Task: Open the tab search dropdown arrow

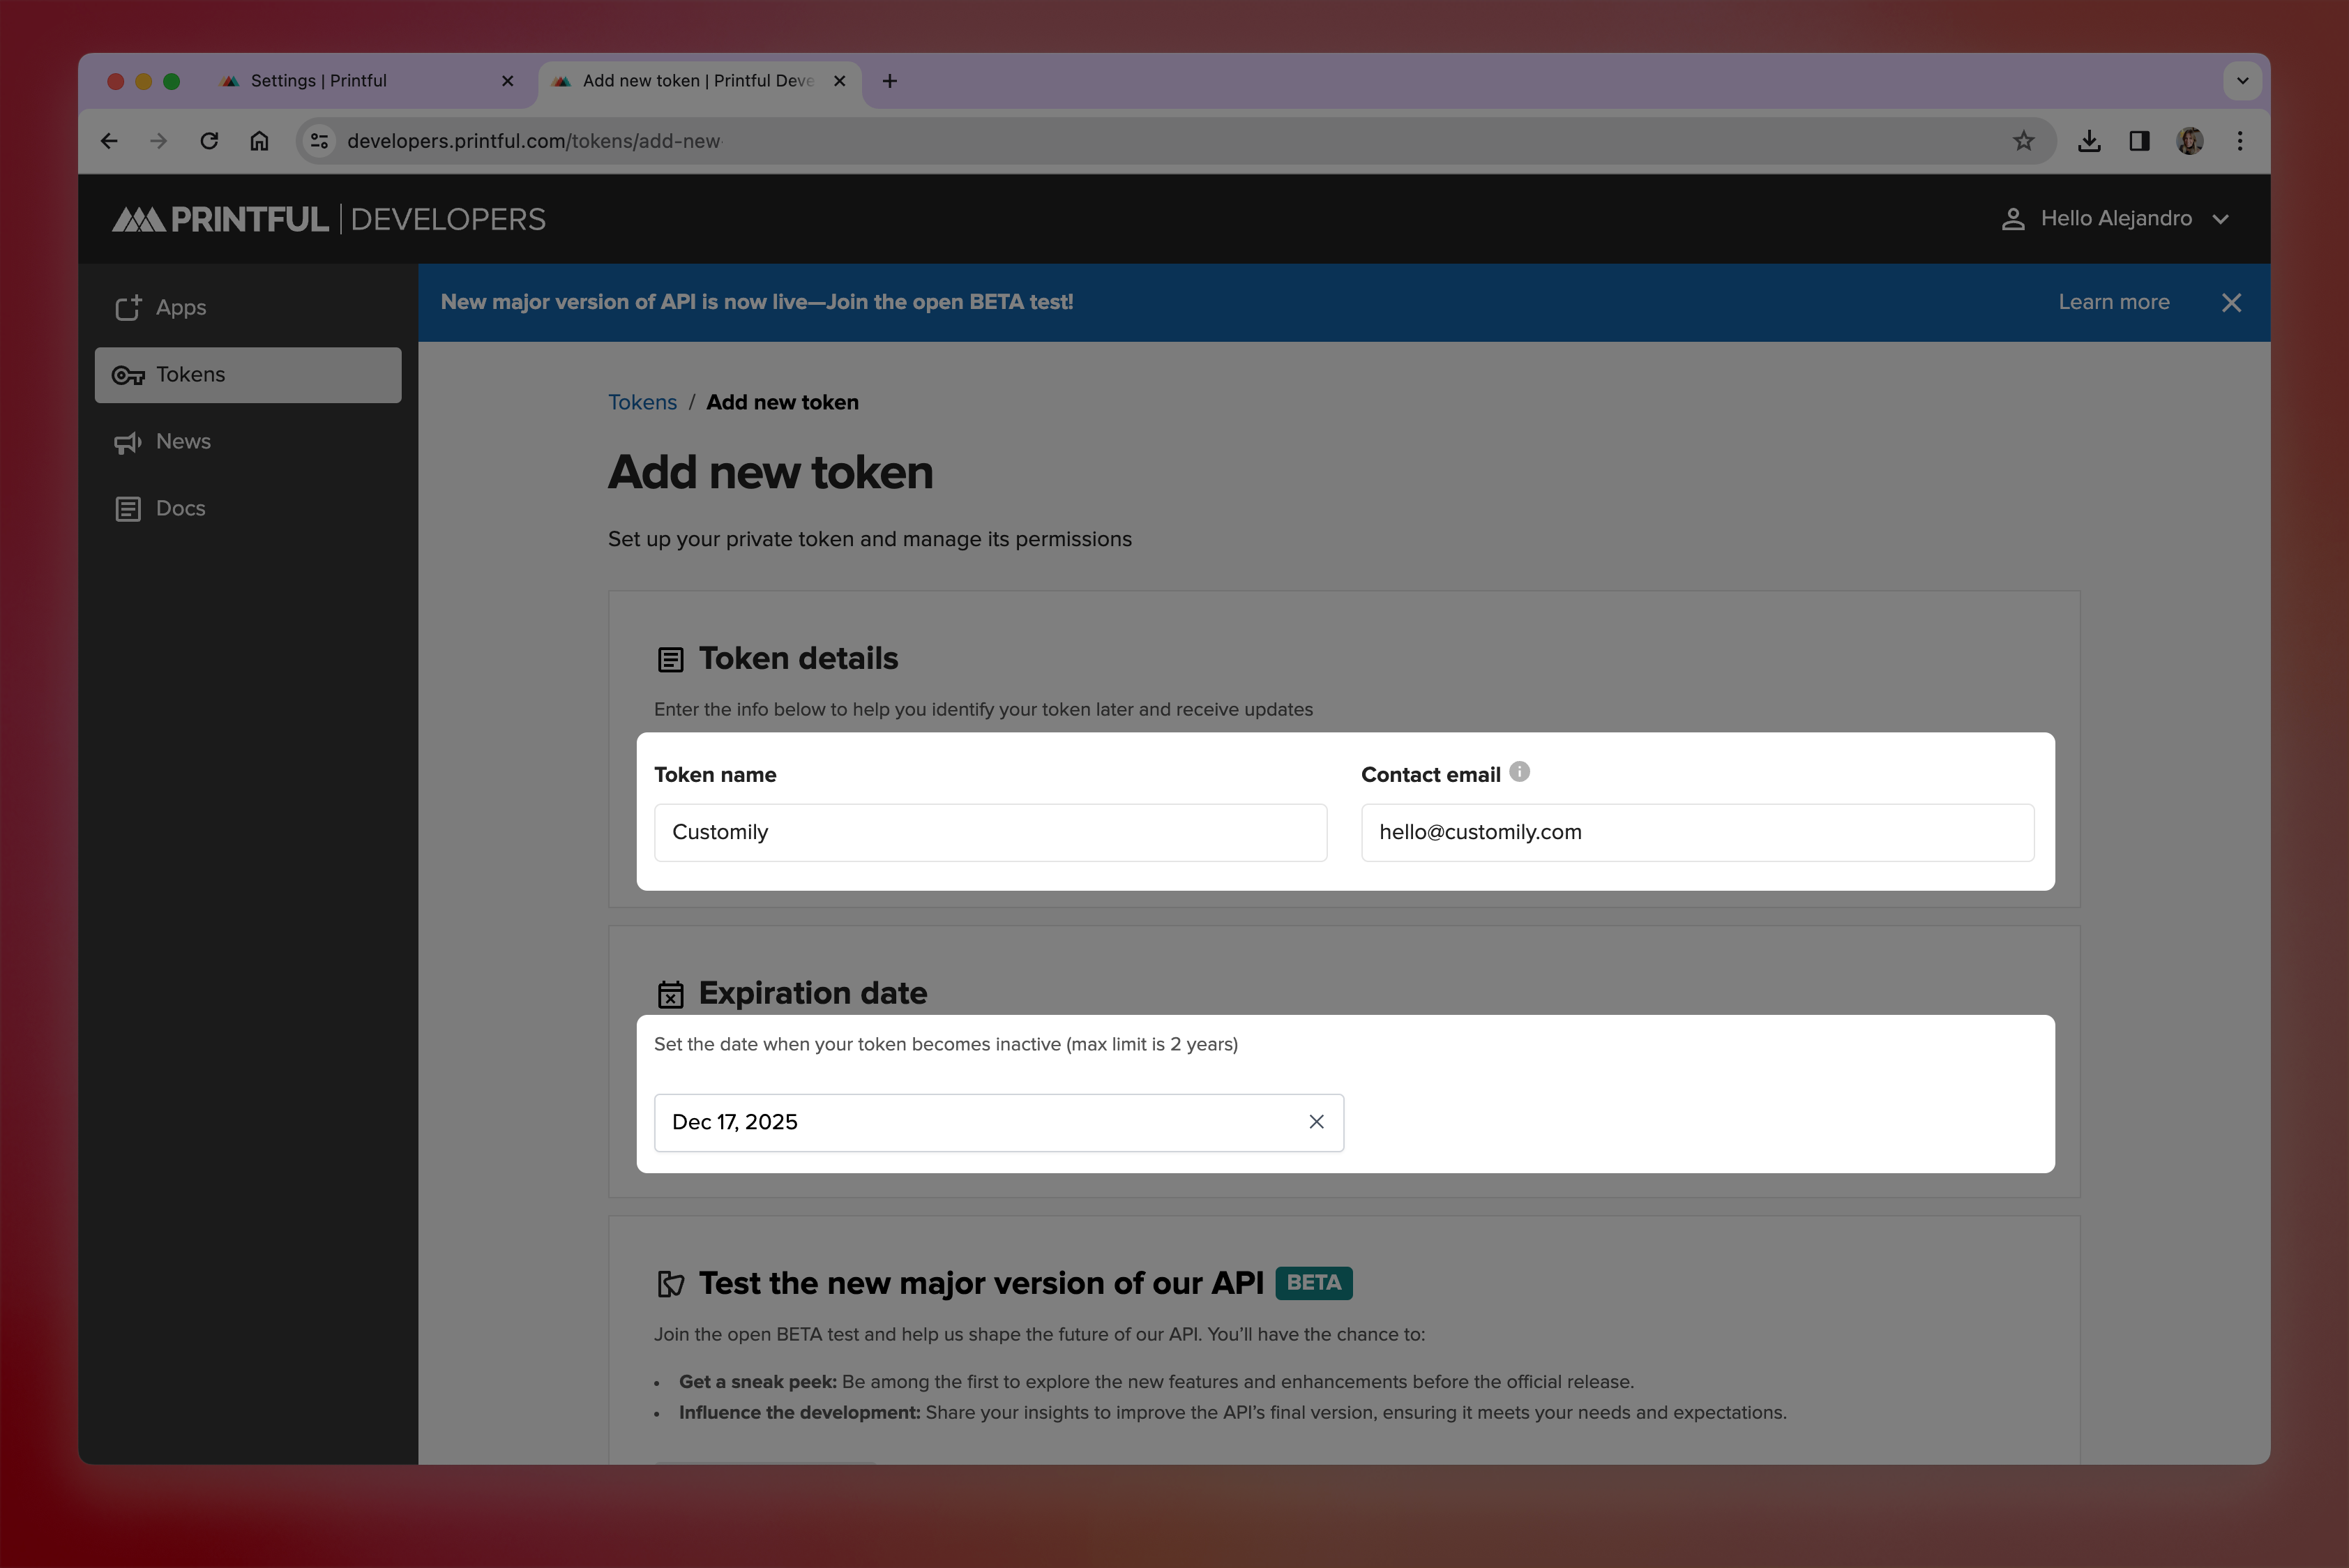Action: click(2242, 81)
